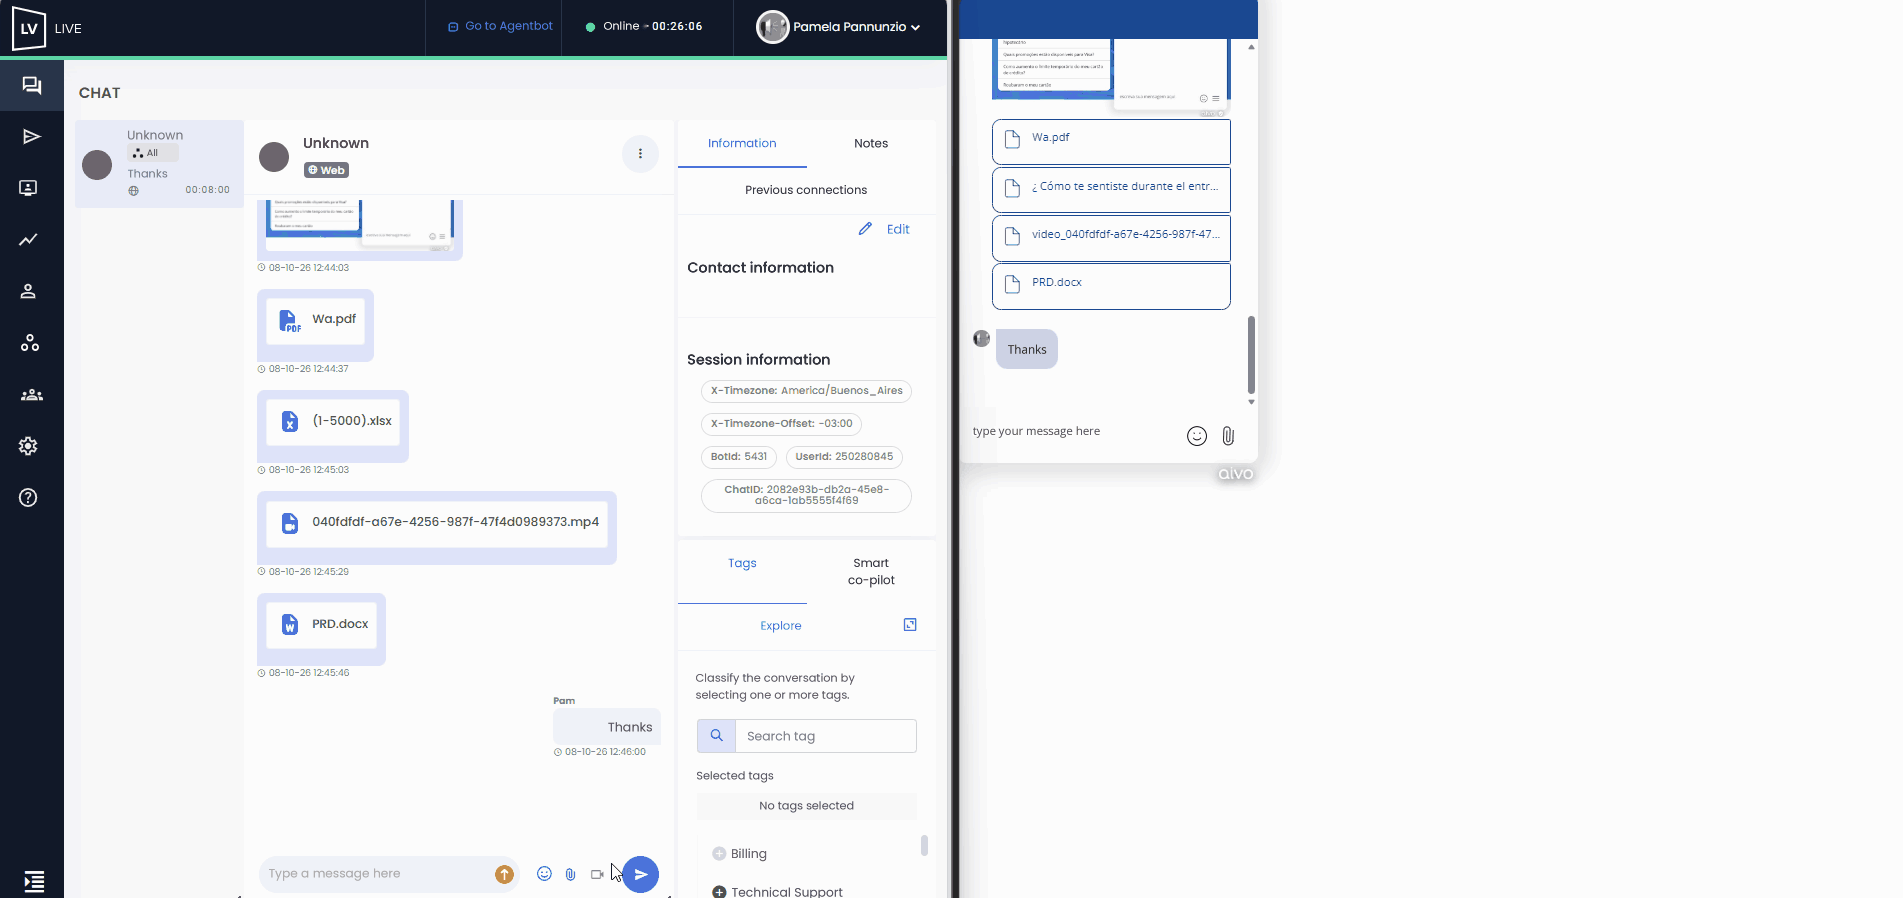Open the Chat section in left sidebar

click(32, 86)
